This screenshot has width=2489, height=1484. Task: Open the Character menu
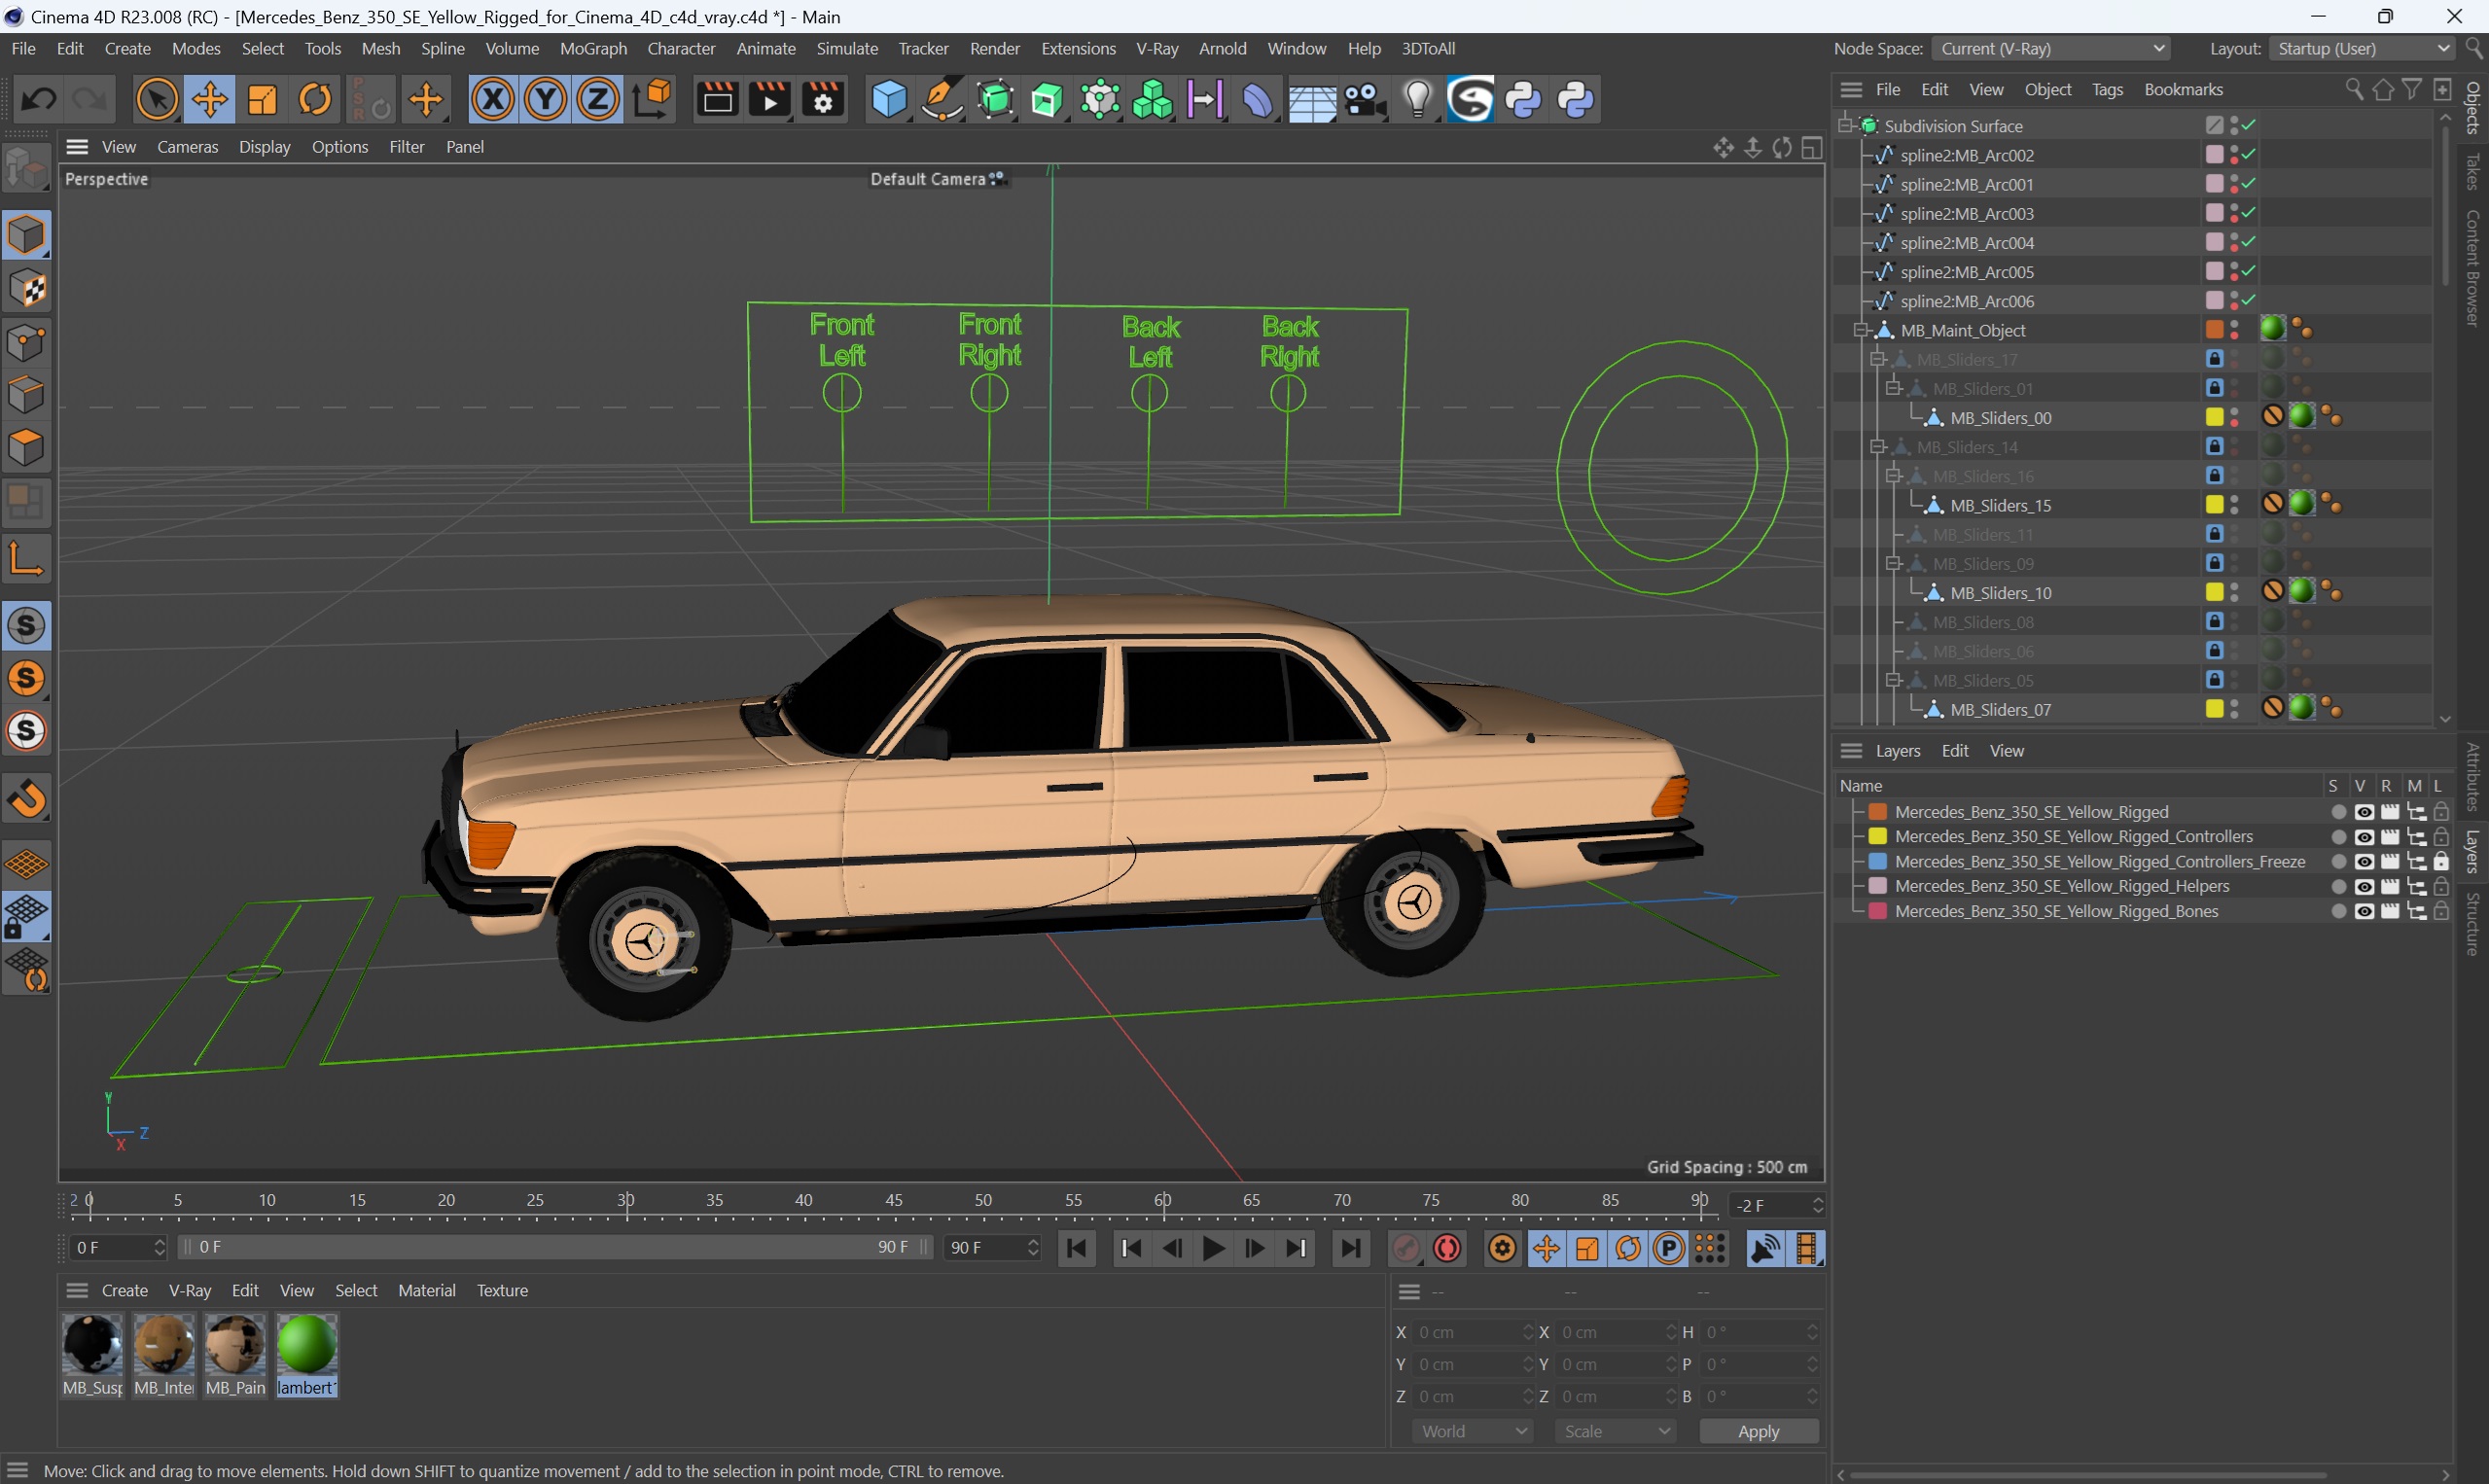tap(681, 48)
